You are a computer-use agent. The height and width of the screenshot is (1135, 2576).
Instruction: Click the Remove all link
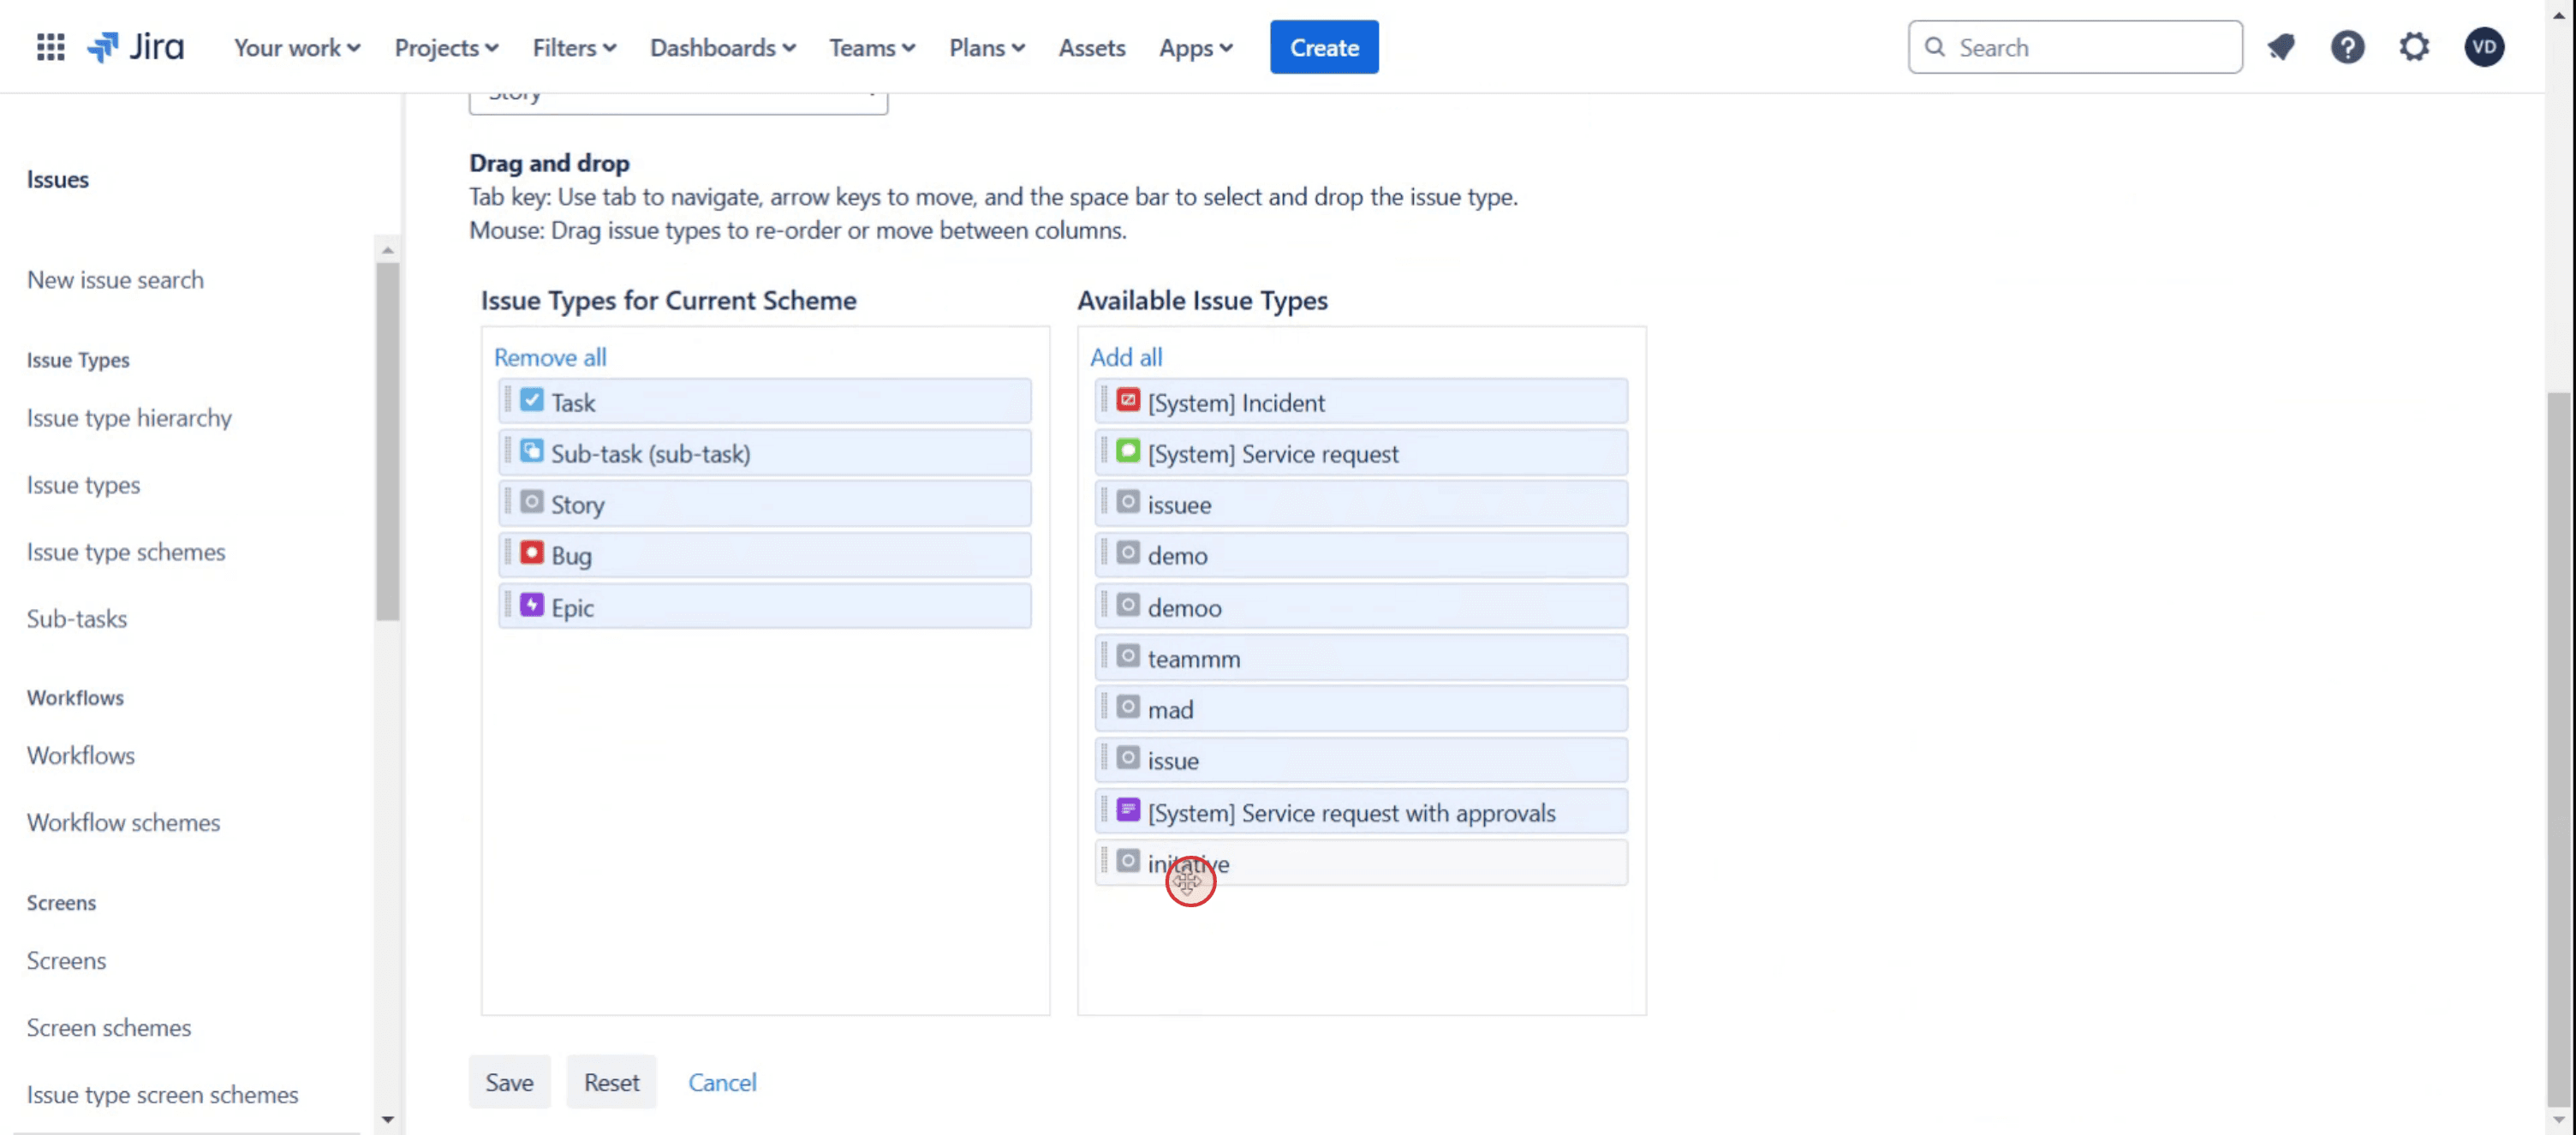point(549,357)
